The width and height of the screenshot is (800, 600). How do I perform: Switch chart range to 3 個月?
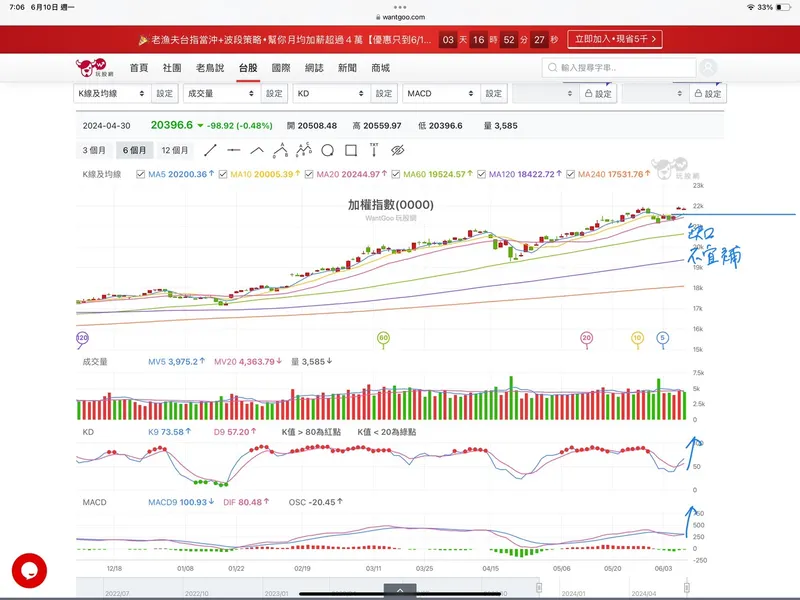pyautogui.click(x=94, y=150)
